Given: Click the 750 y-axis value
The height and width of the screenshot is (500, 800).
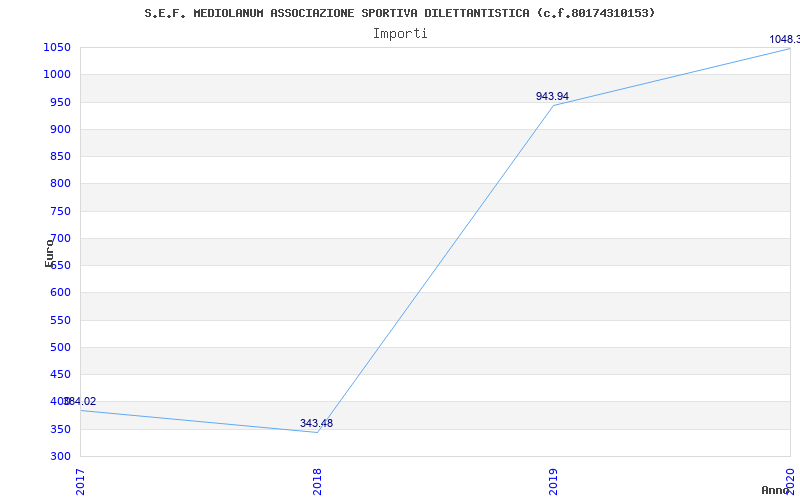Looking at the screenshot, I should click(60, 211).
